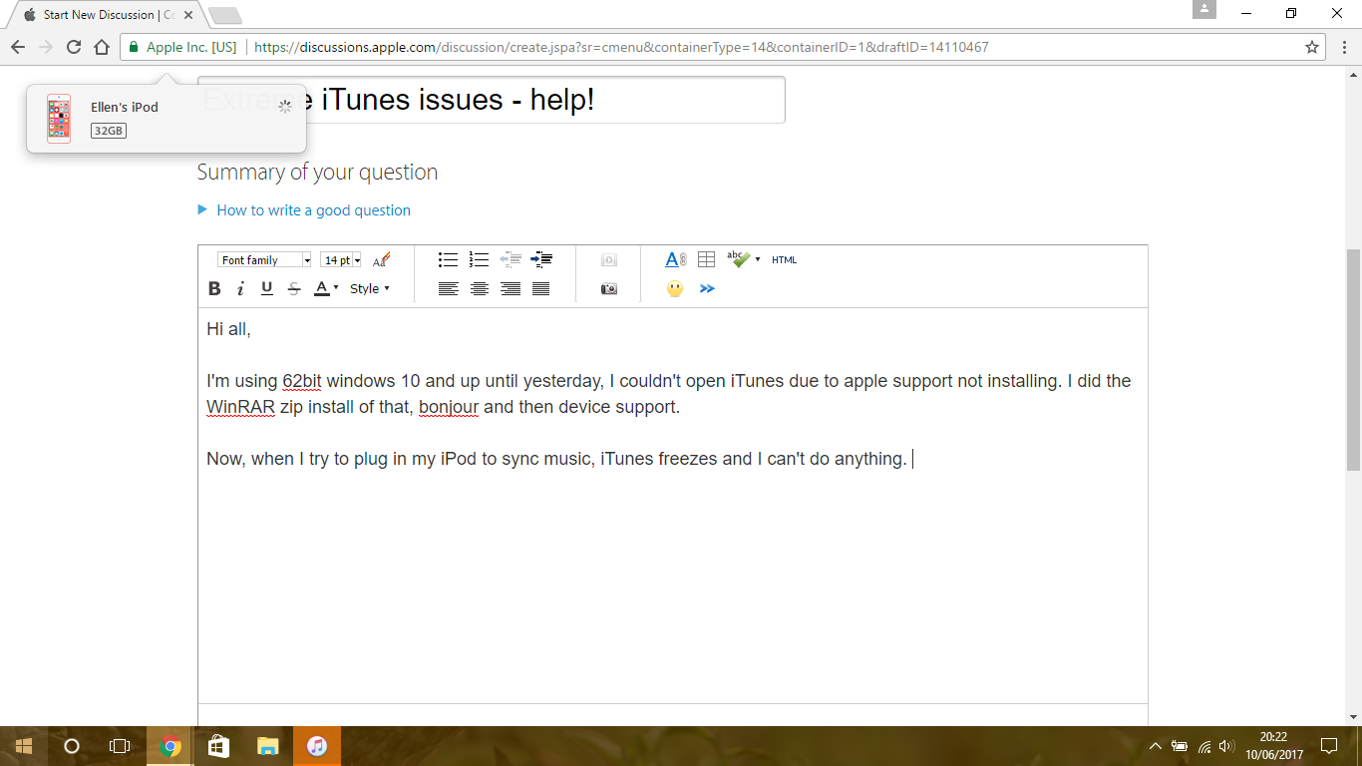
Task: Run the spell checker
Action: pyautogui.click(x=738, y=259)
